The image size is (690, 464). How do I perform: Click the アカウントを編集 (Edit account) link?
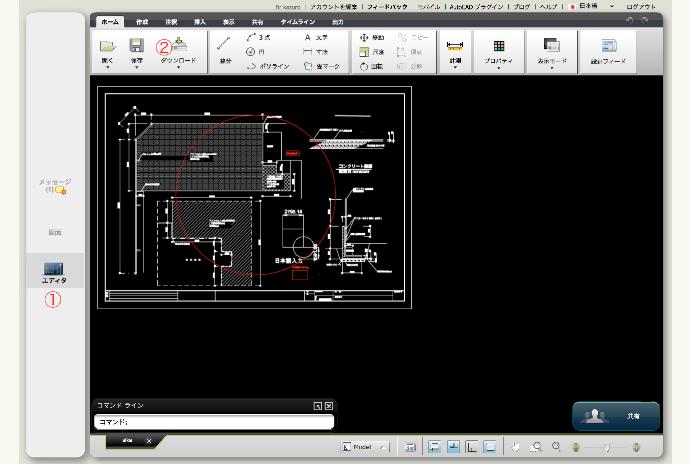334,7
